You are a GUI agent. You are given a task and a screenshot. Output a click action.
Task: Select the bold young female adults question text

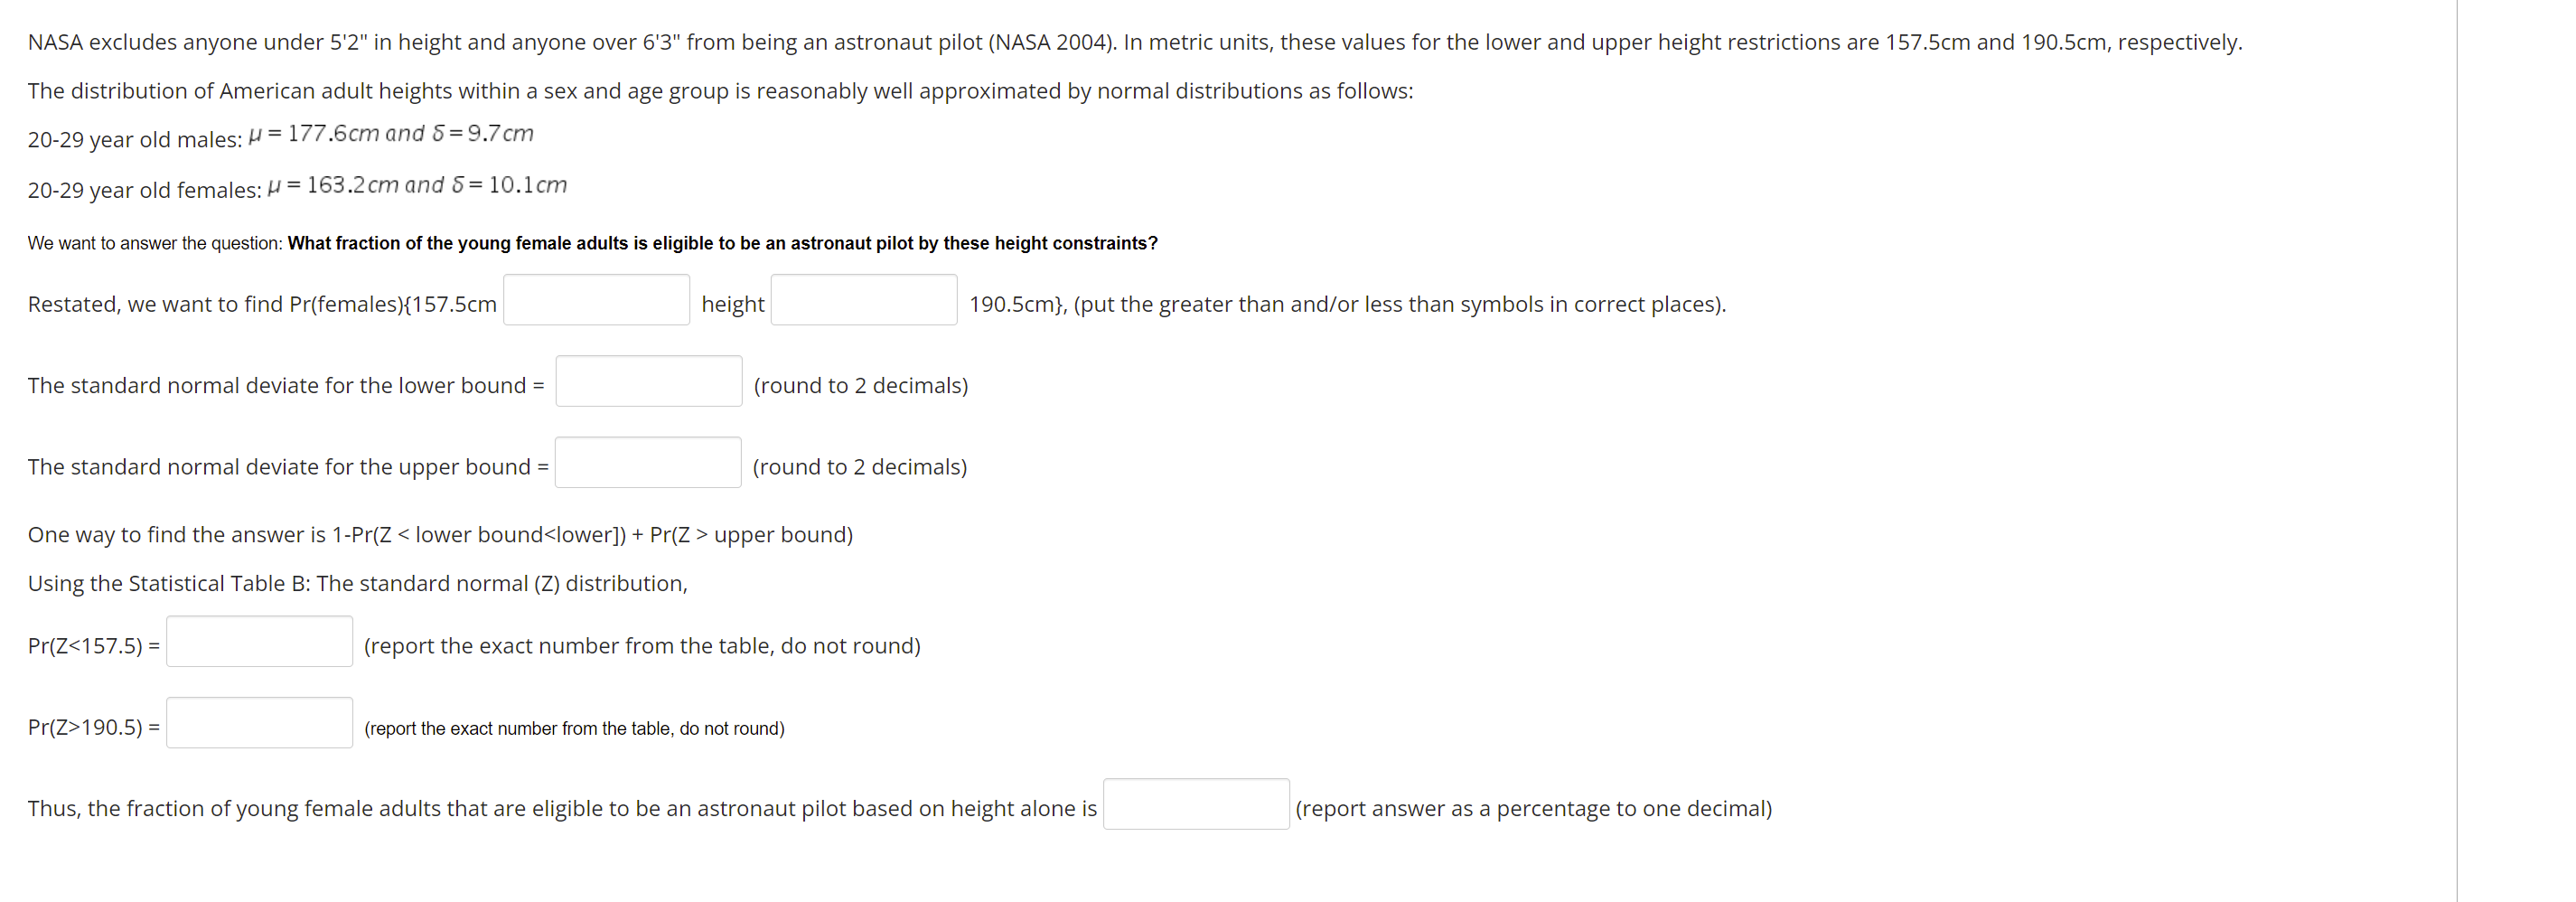(x=722, y=243)
